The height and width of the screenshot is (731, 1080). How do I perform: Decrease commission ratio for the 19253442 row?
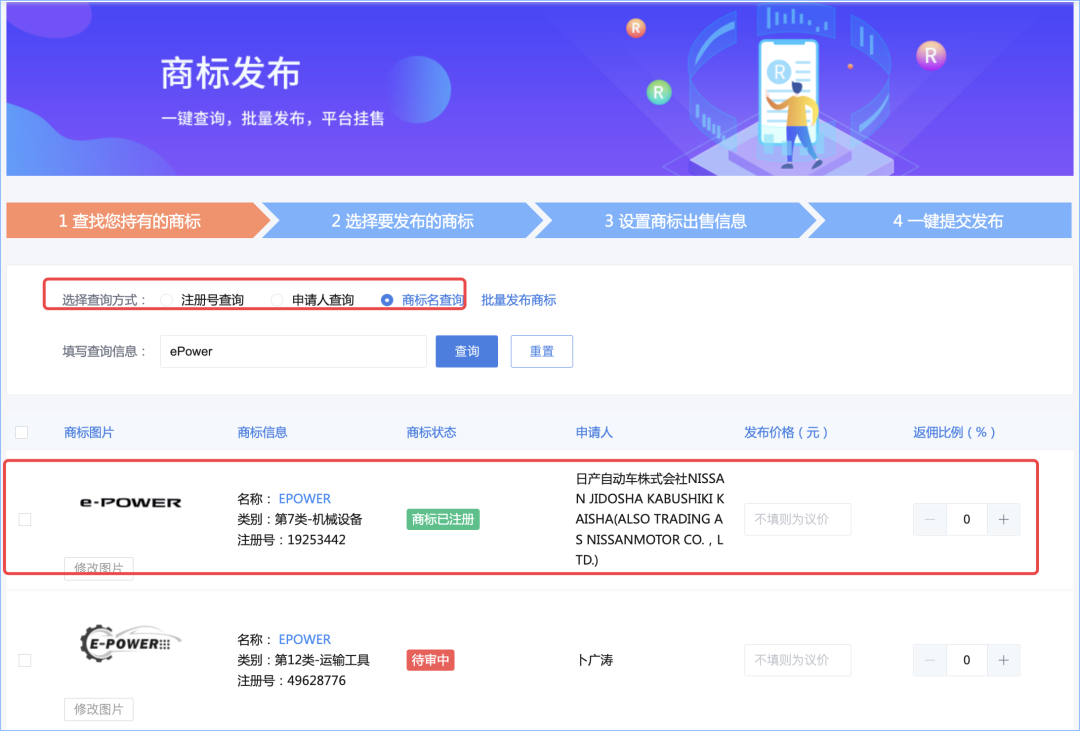[930, 519]
